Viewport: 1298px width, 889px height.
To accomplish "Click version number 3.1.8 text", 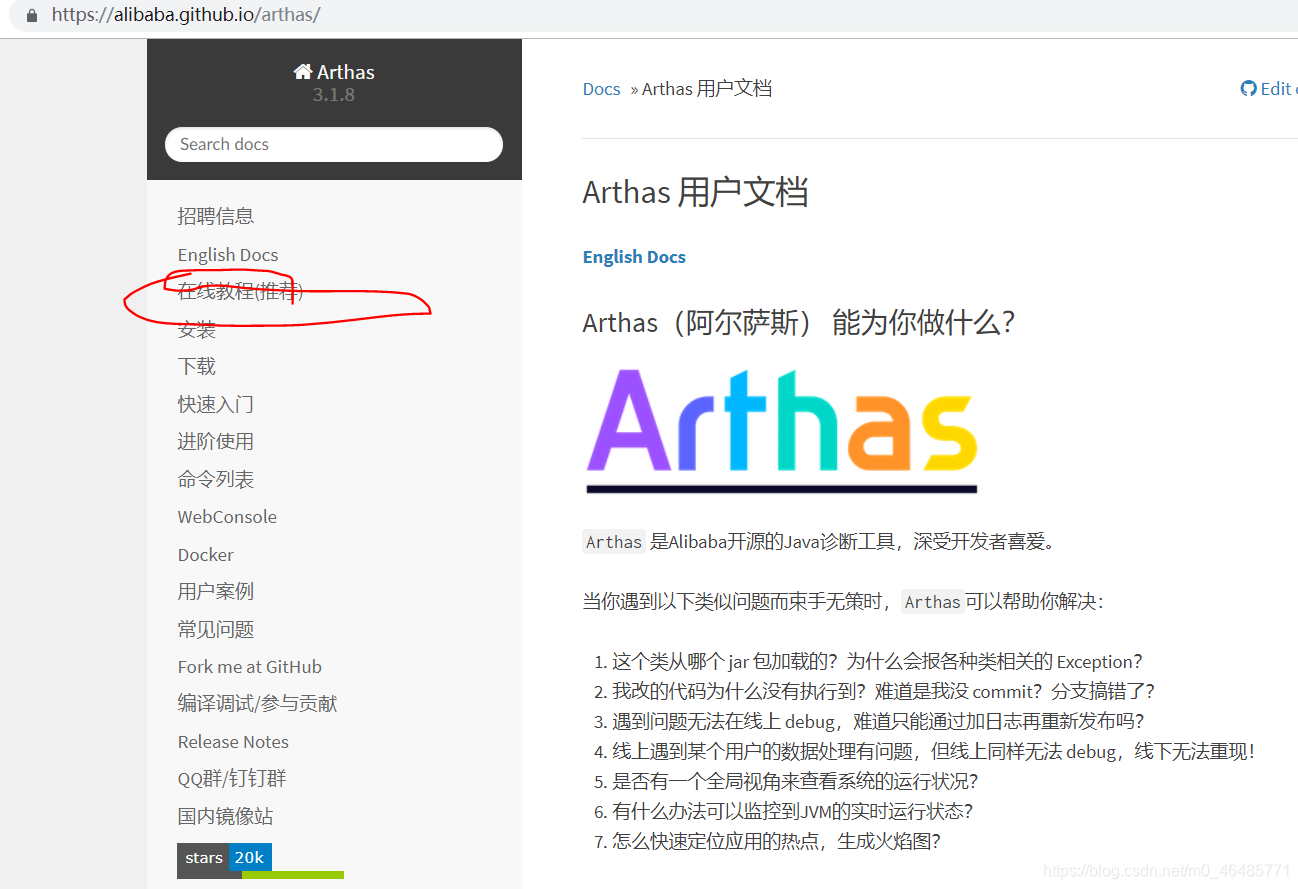I will coord(334,95).
